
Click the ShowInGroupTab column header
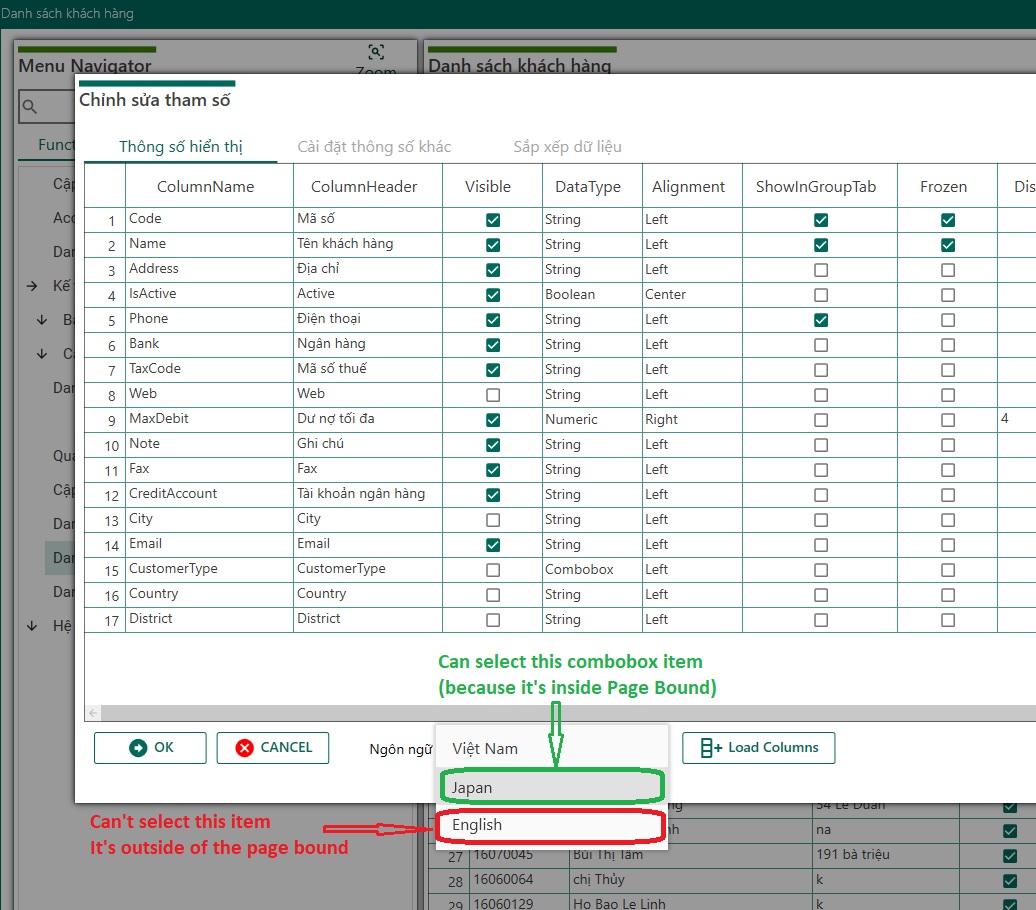819,186
